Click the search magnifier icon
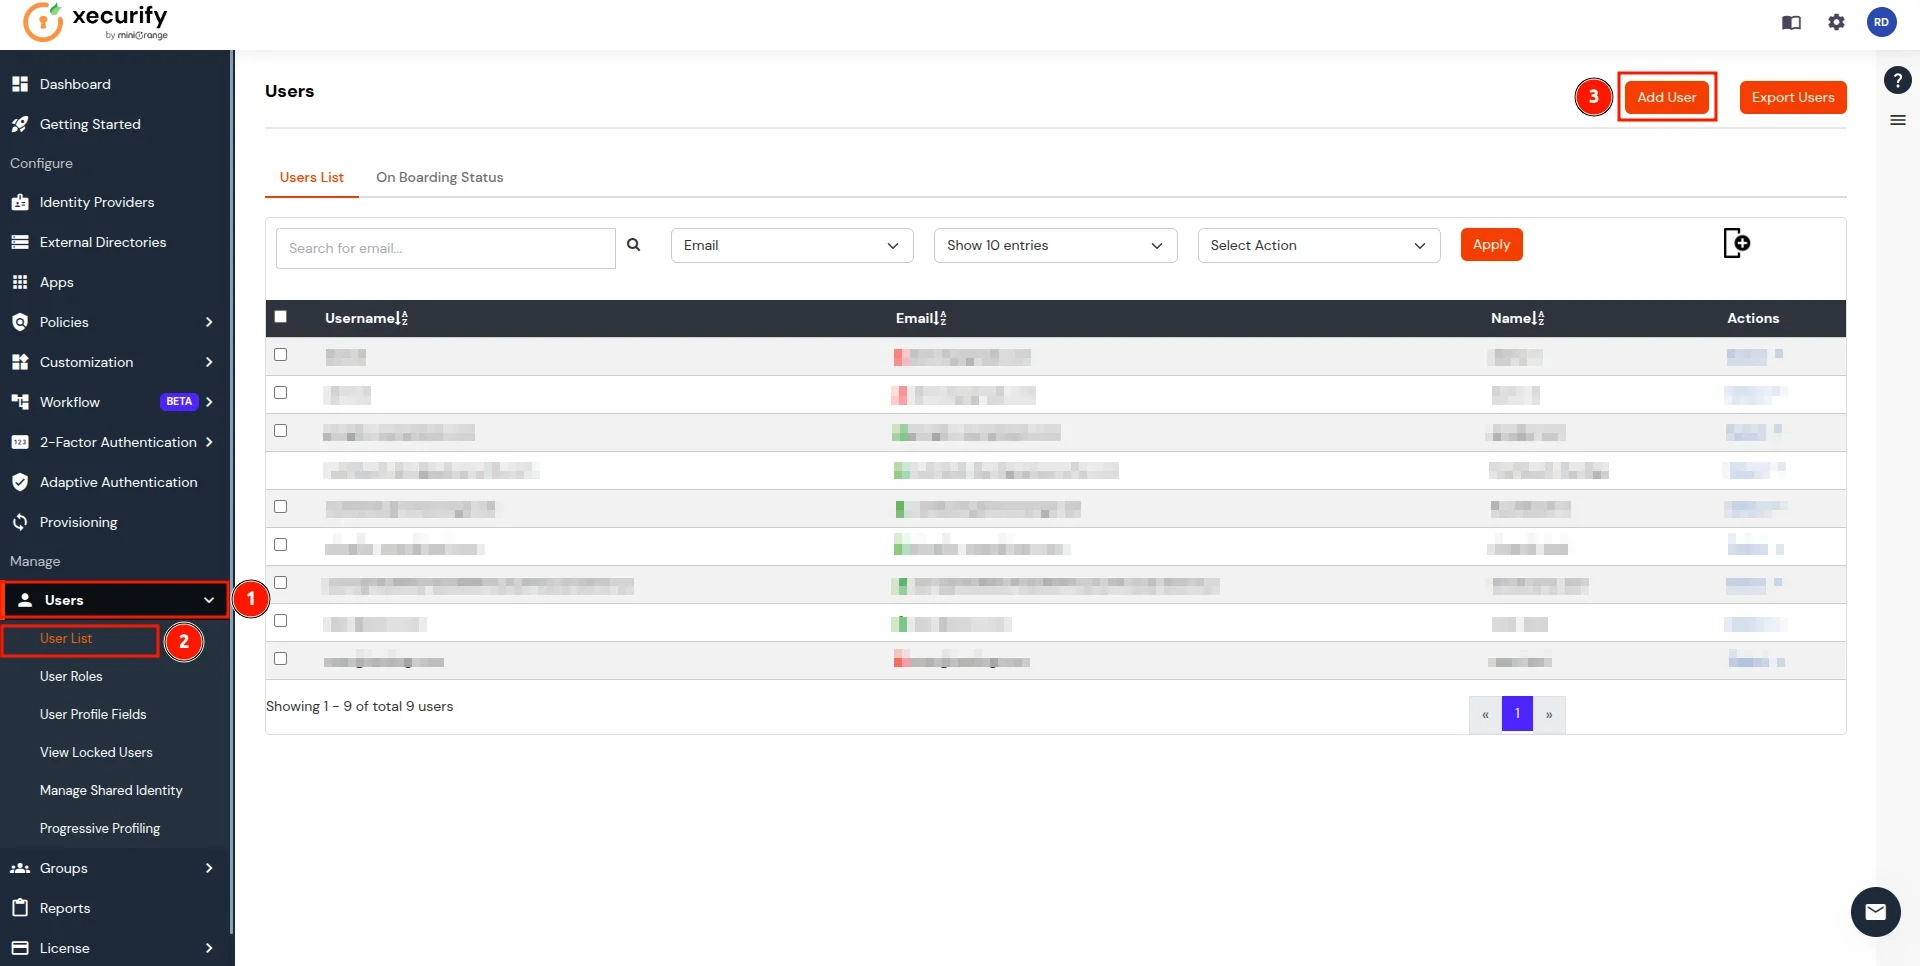Image resolution: width=1920 pixels, height=966 pixels. click(x=634, y=244)
